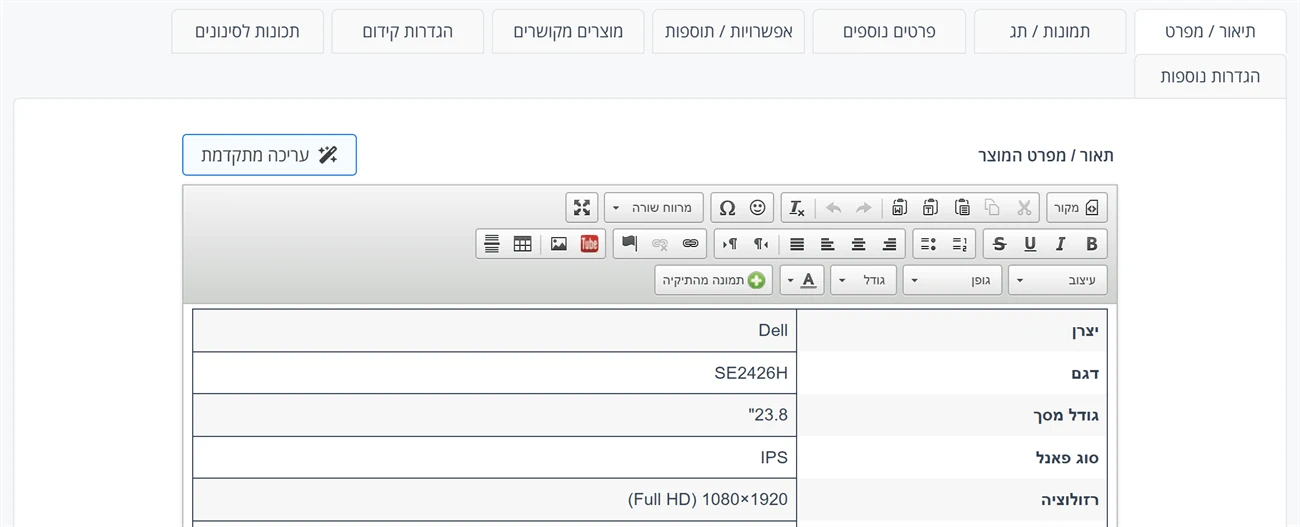This screenshot has height=527, width=1300.
Task: Set the paragraph direction icon with right-pointing arrow
Action: point(730,244)
